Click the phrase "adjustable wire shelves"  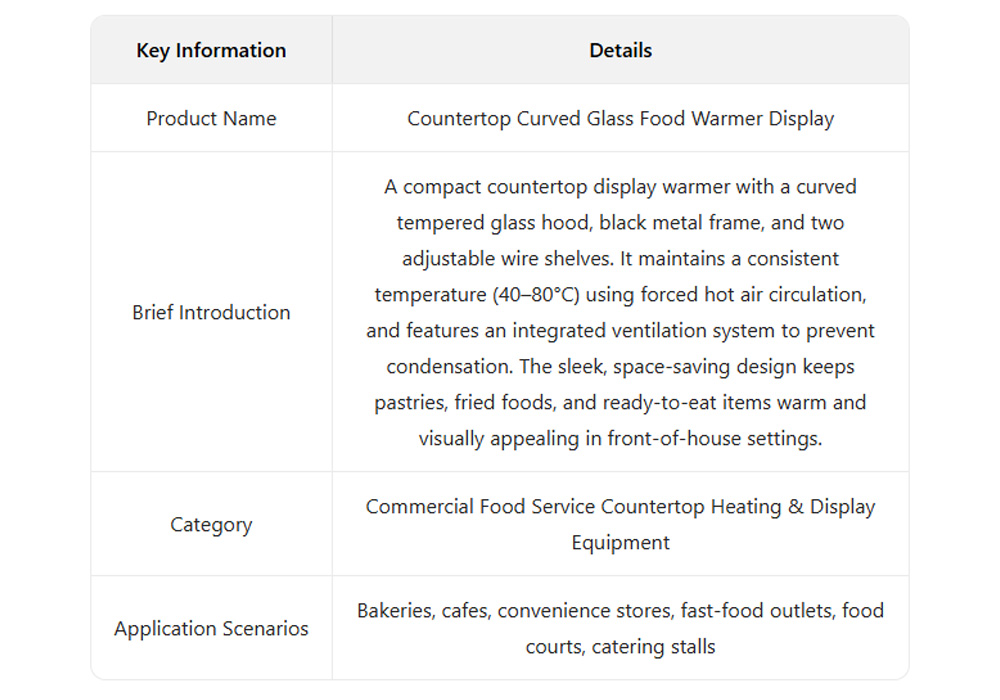click(x=504, y=258)
